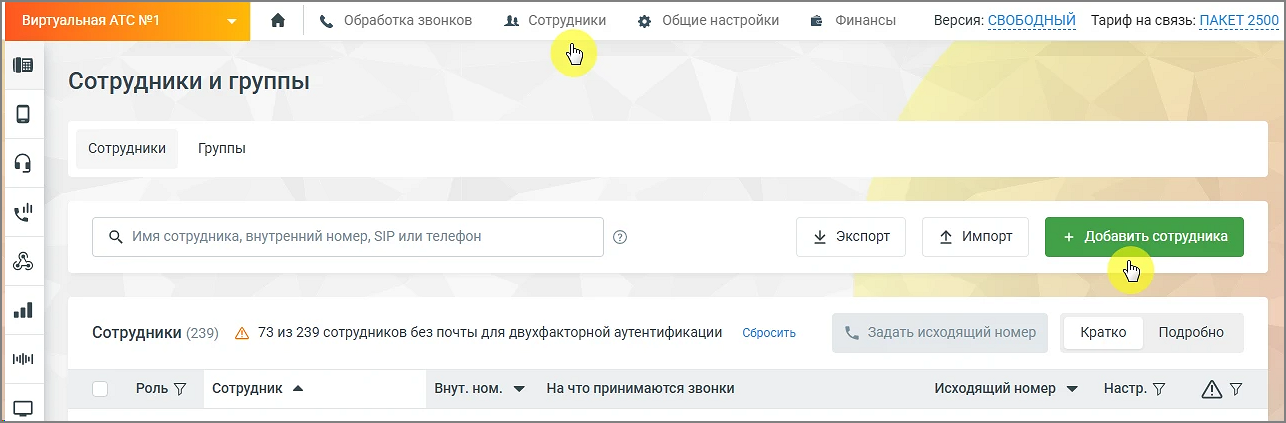Click the warning triangle column icon

(x=1212, y=389)
